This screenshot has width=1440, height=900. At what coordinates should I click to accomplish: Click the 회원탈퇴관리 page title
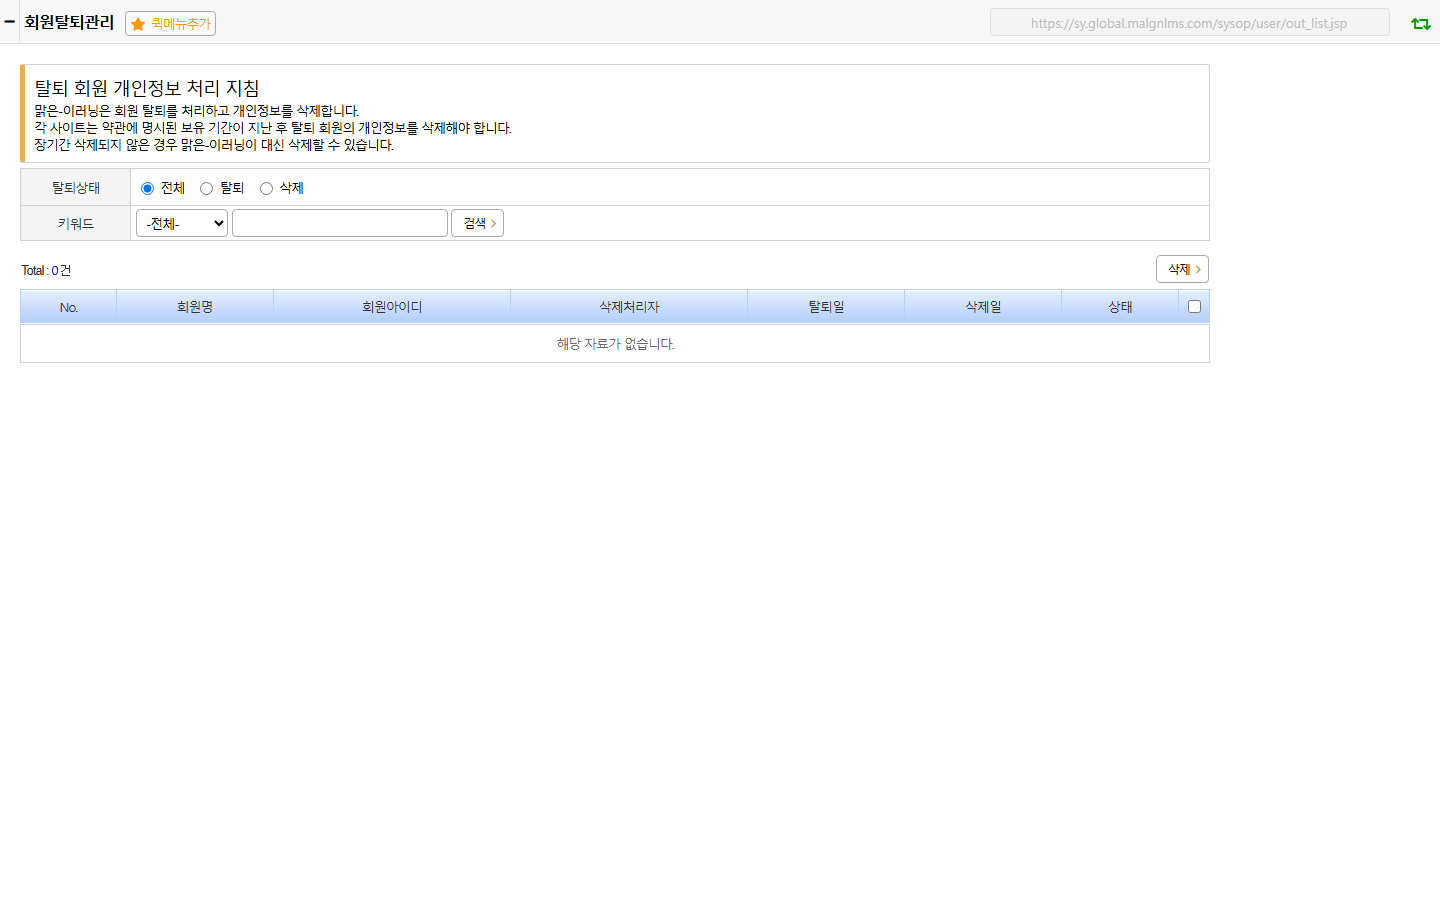[69, 22]
